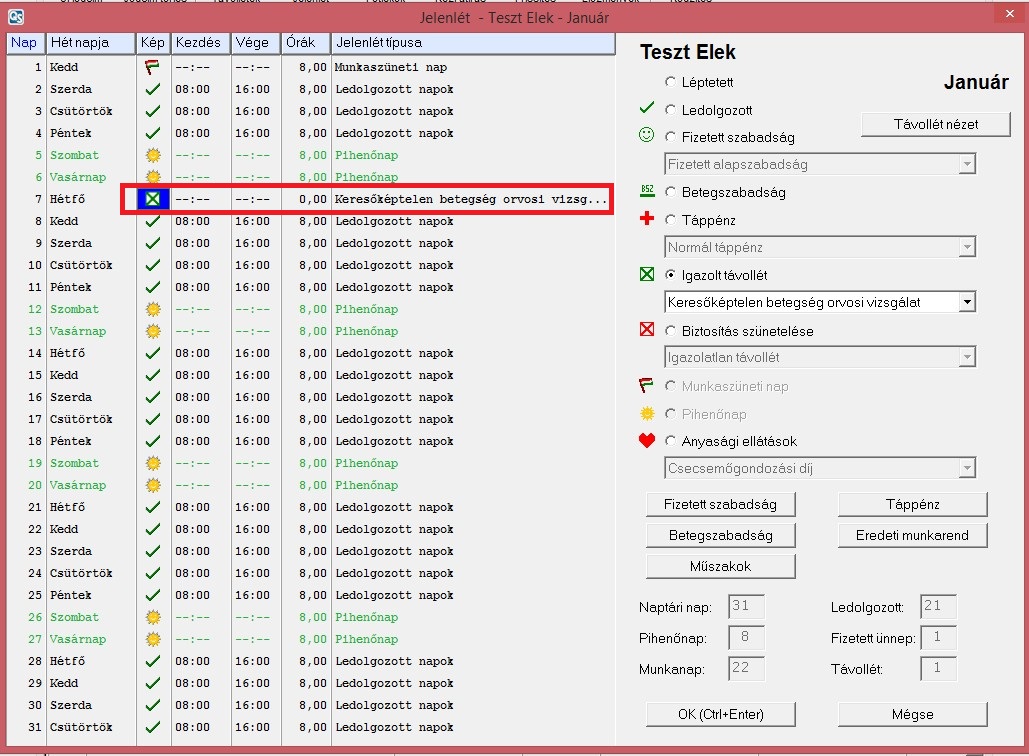Click the red cross Táppénz icon

click(x=647, y=220)
